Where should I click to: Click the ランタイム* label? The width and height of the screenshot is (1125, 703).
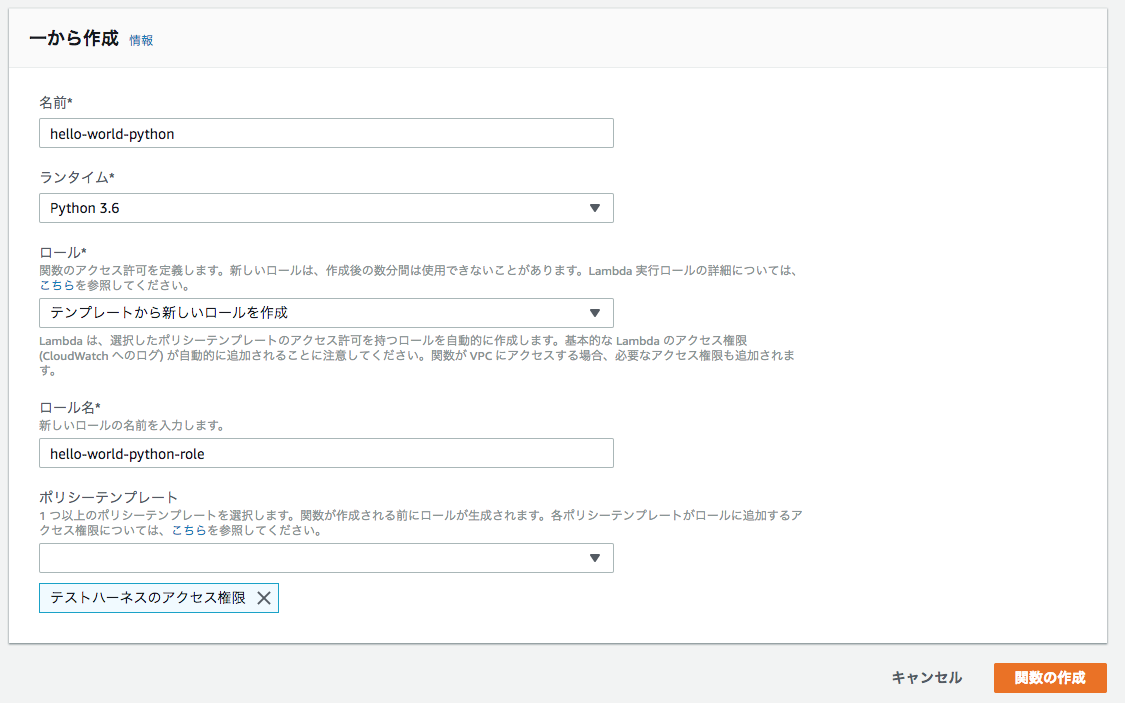77,177
